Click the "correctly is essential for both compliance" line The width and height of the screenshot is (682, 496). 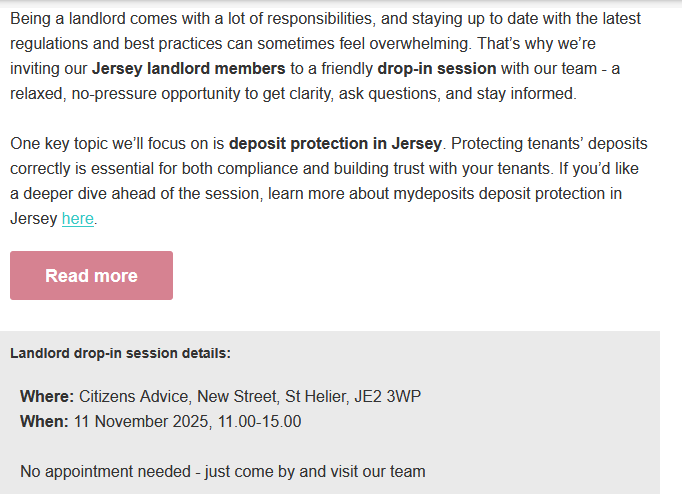pos(160,169)
